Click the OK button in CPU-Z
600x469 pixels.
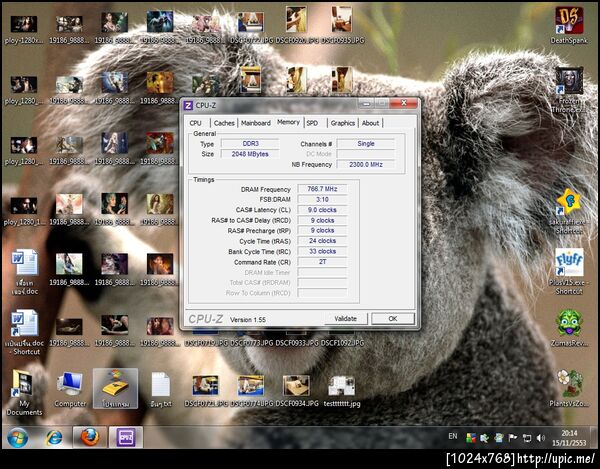click(x=393, y=319)
